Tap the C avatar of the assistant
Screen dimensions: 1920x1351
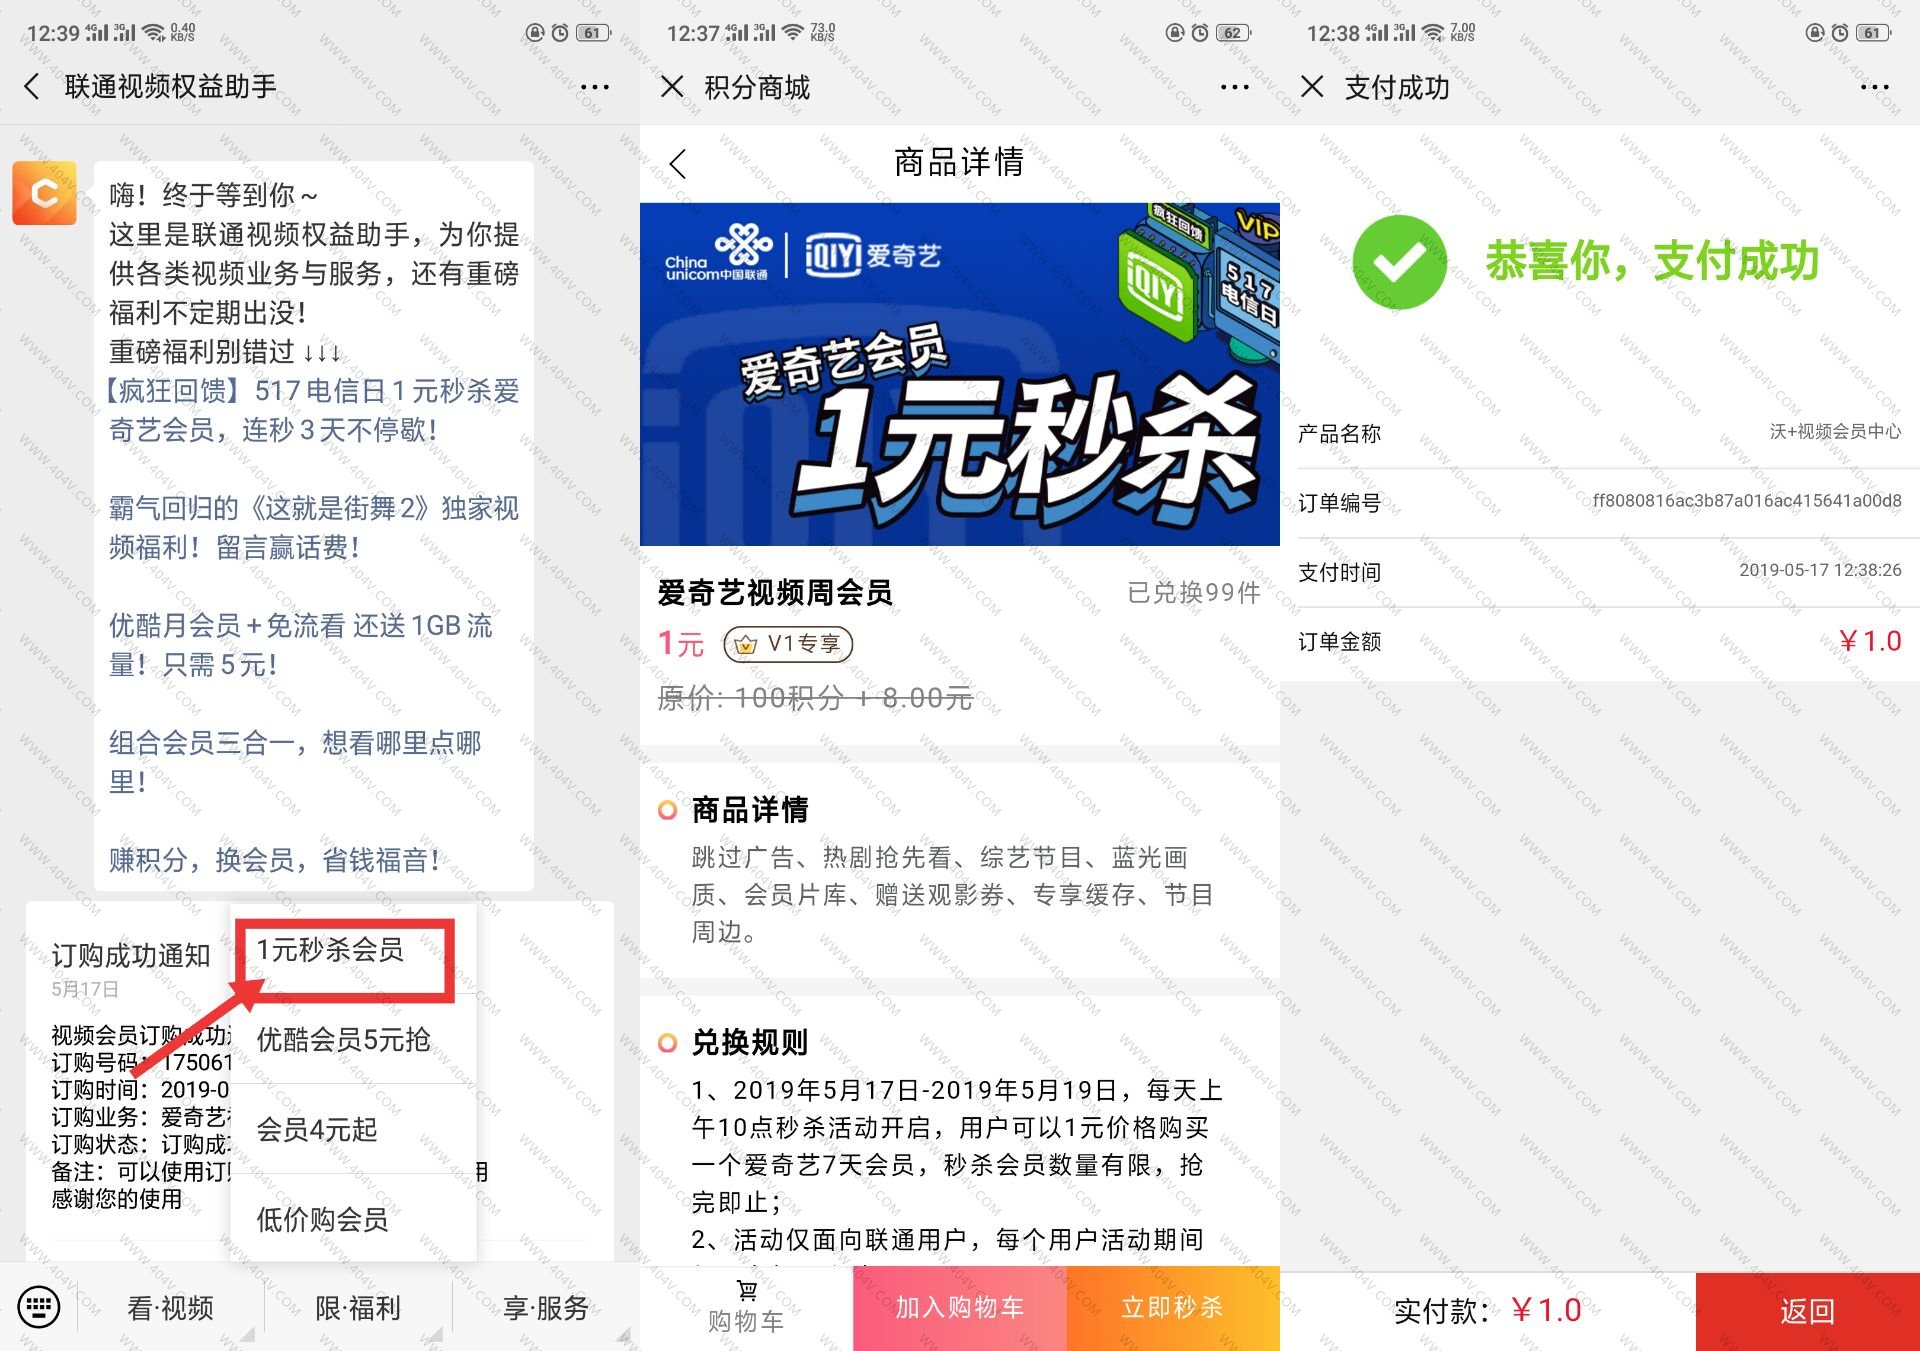click(44, 193)
